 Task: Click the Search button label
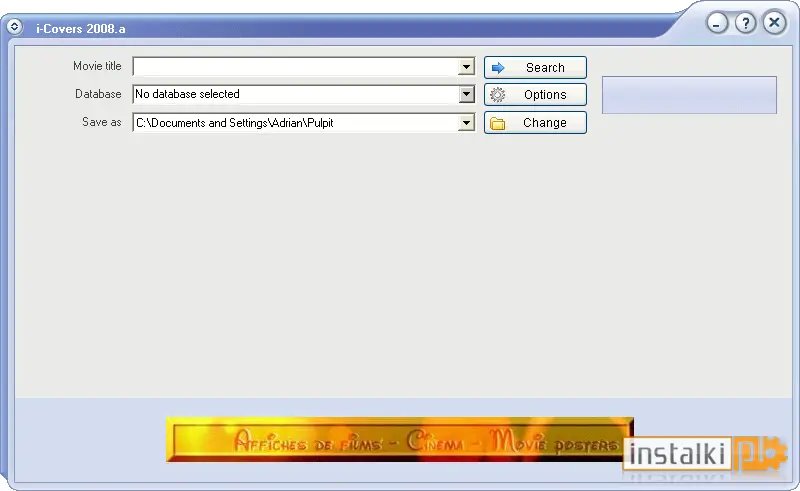pyautogui.click(x=545, y=68)
